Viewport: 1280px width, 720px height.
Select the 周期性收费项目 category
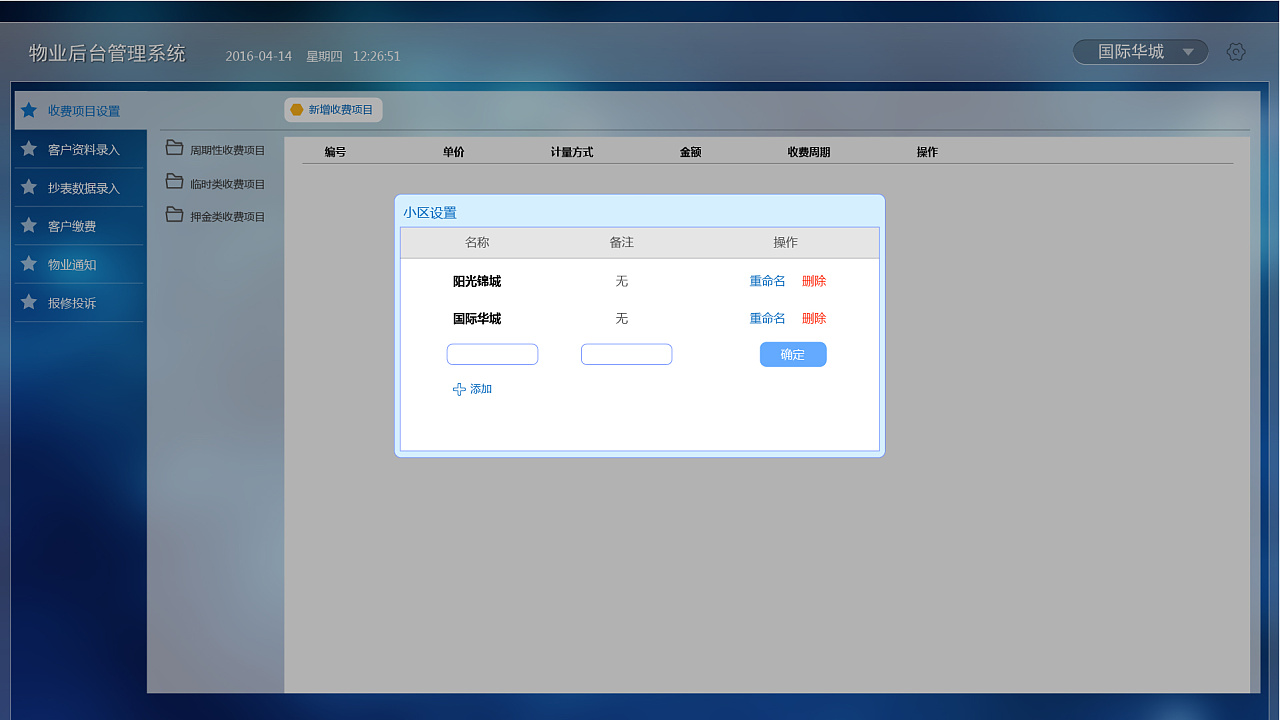coord(228,150)
